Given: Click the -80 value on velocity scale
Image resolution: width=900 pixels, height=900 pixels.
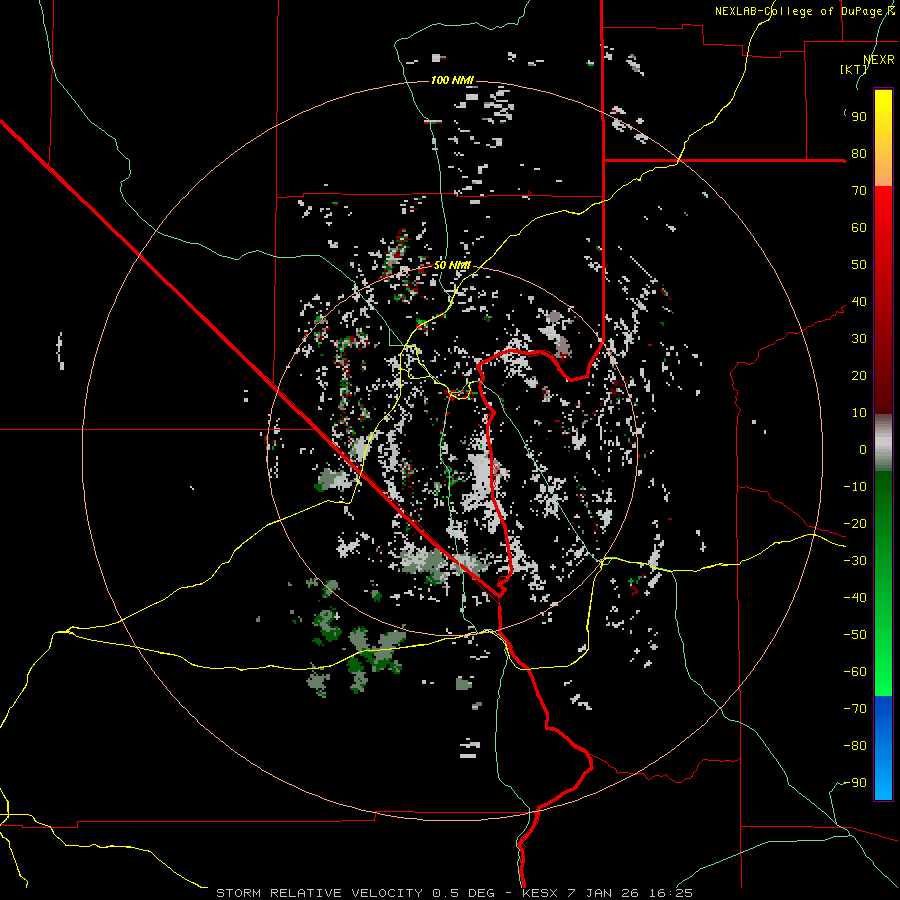Looking at the screenshot, I should pyautogui.click(x=855, y=746).
